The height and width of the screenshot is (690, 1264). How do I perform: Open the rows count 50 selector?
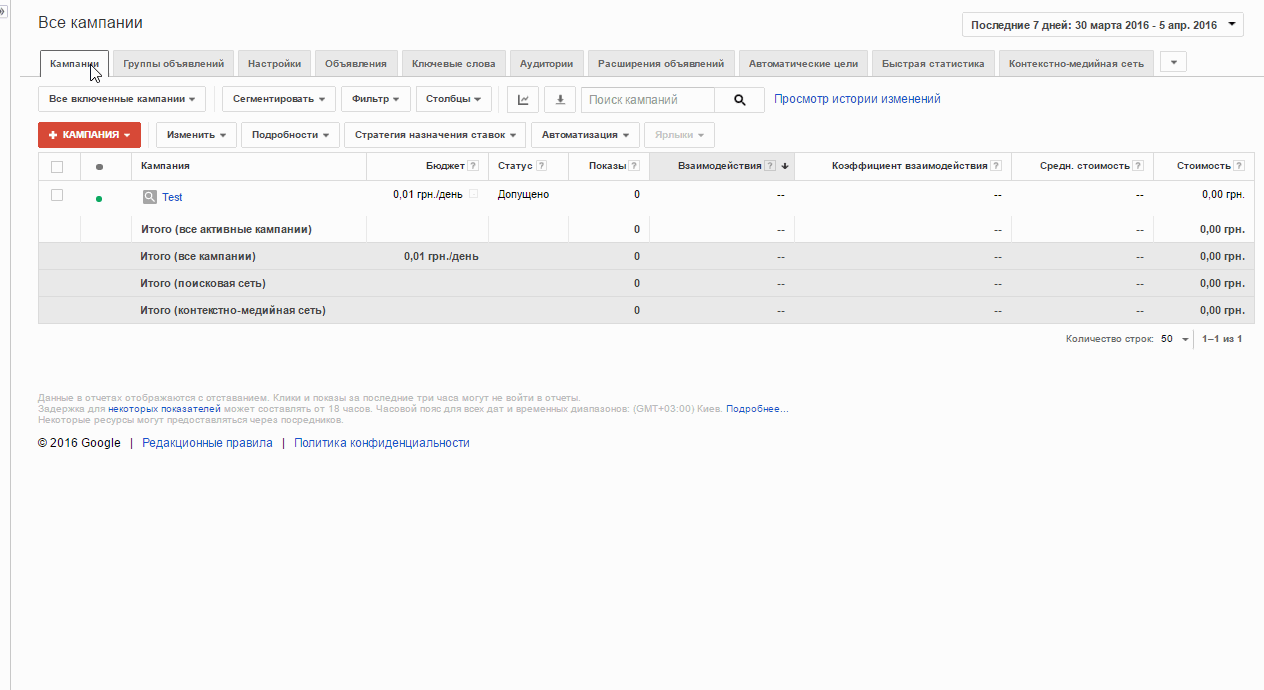point(1175,339)
